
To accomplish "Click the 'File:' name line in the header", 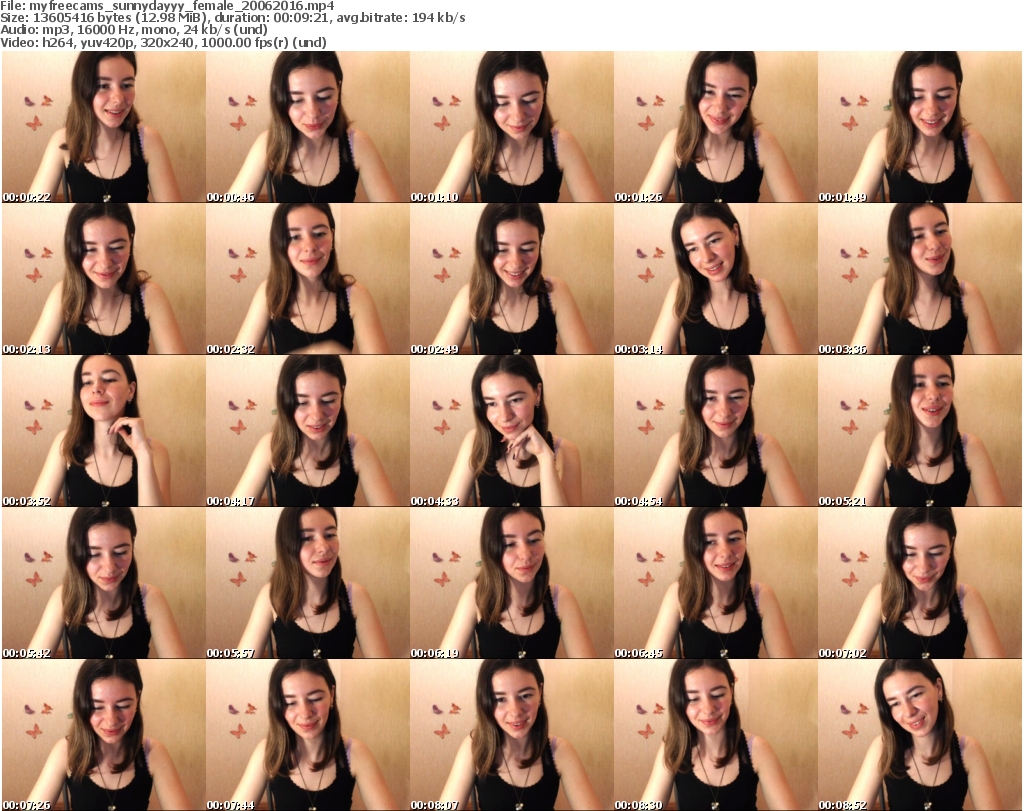I will point(167,6).
